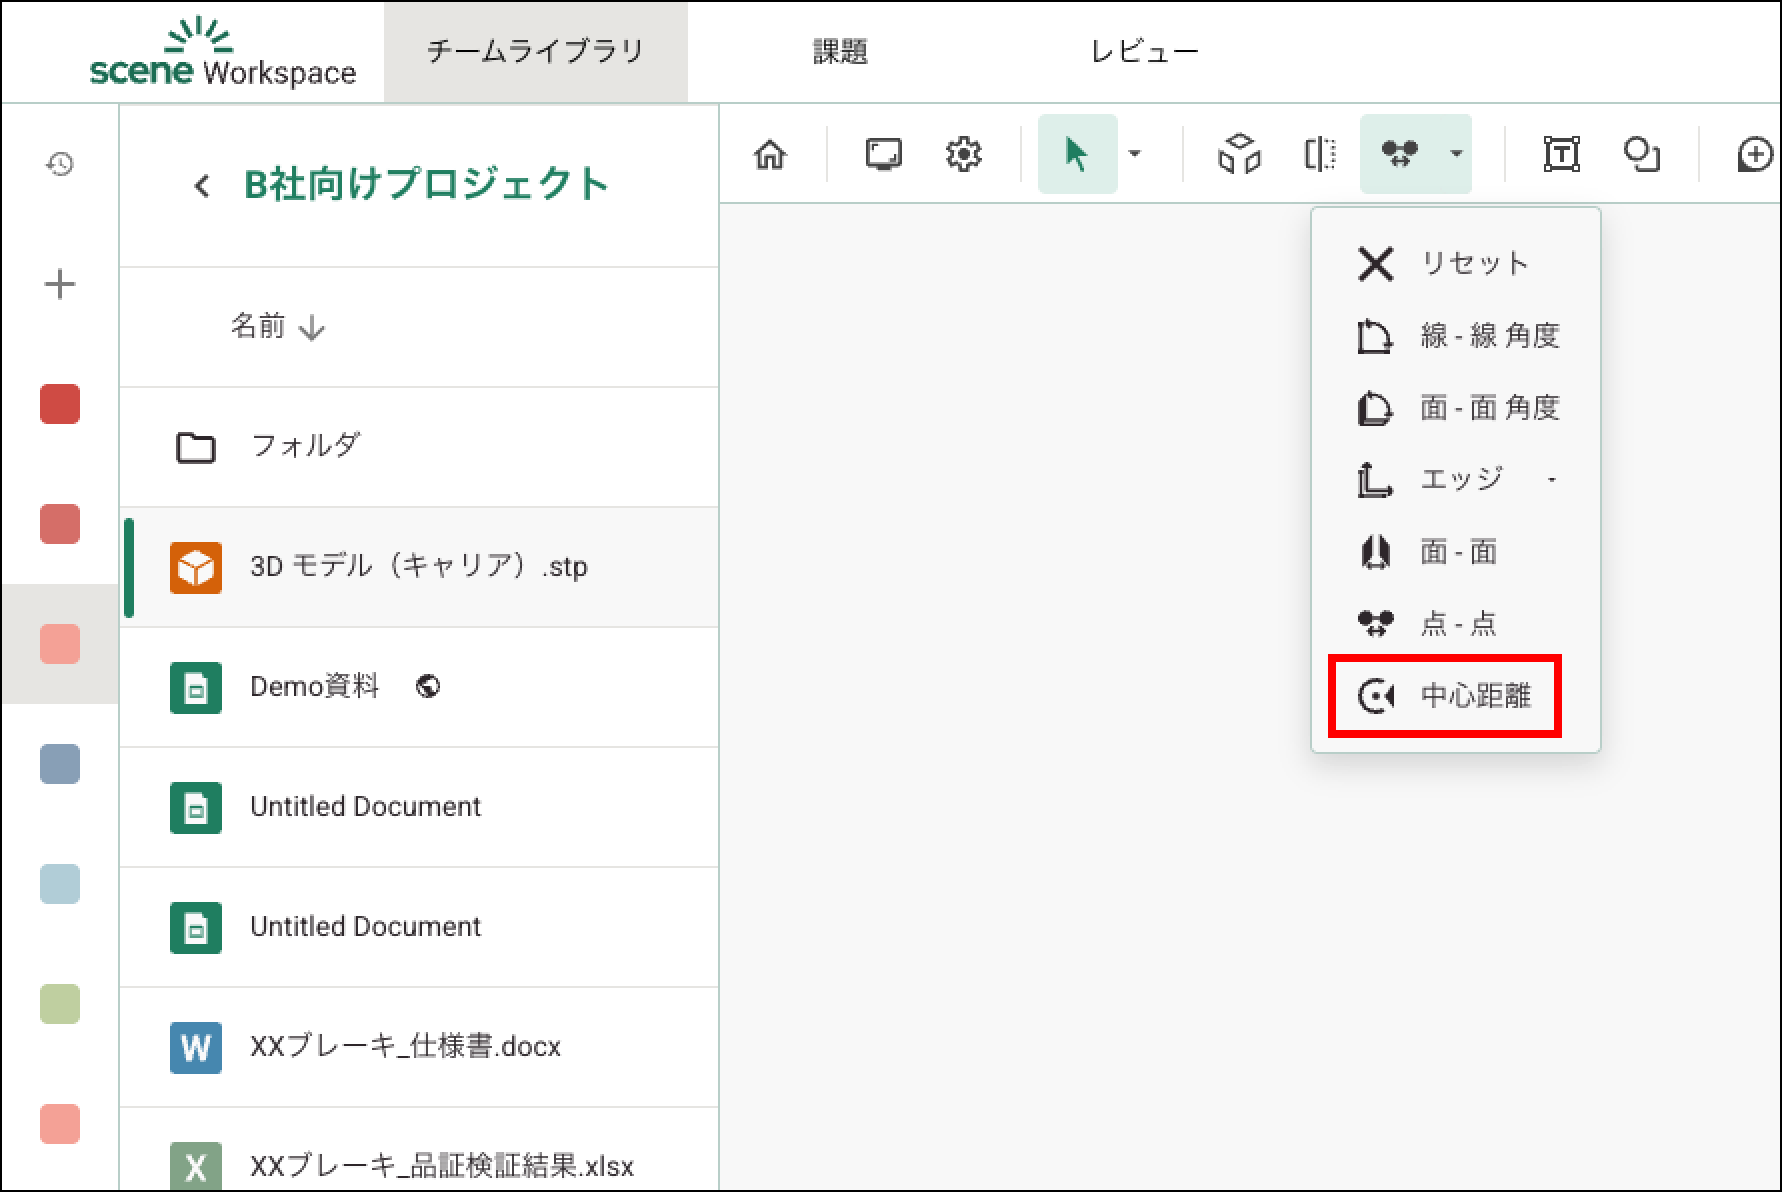Select the blue-gray color square in sidebar

(60, 765)
